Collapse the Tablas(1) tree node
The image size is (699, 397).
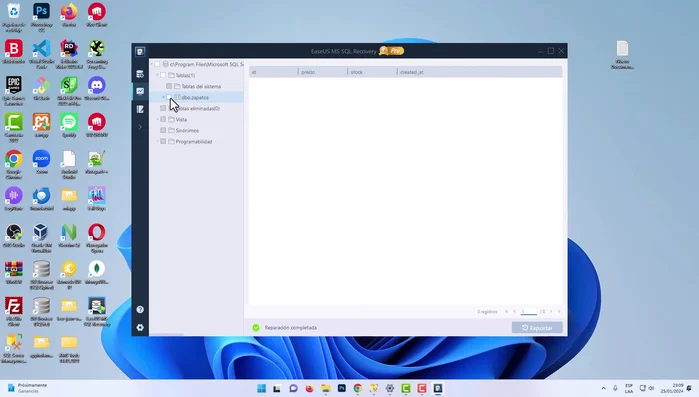tap(157, 75)
